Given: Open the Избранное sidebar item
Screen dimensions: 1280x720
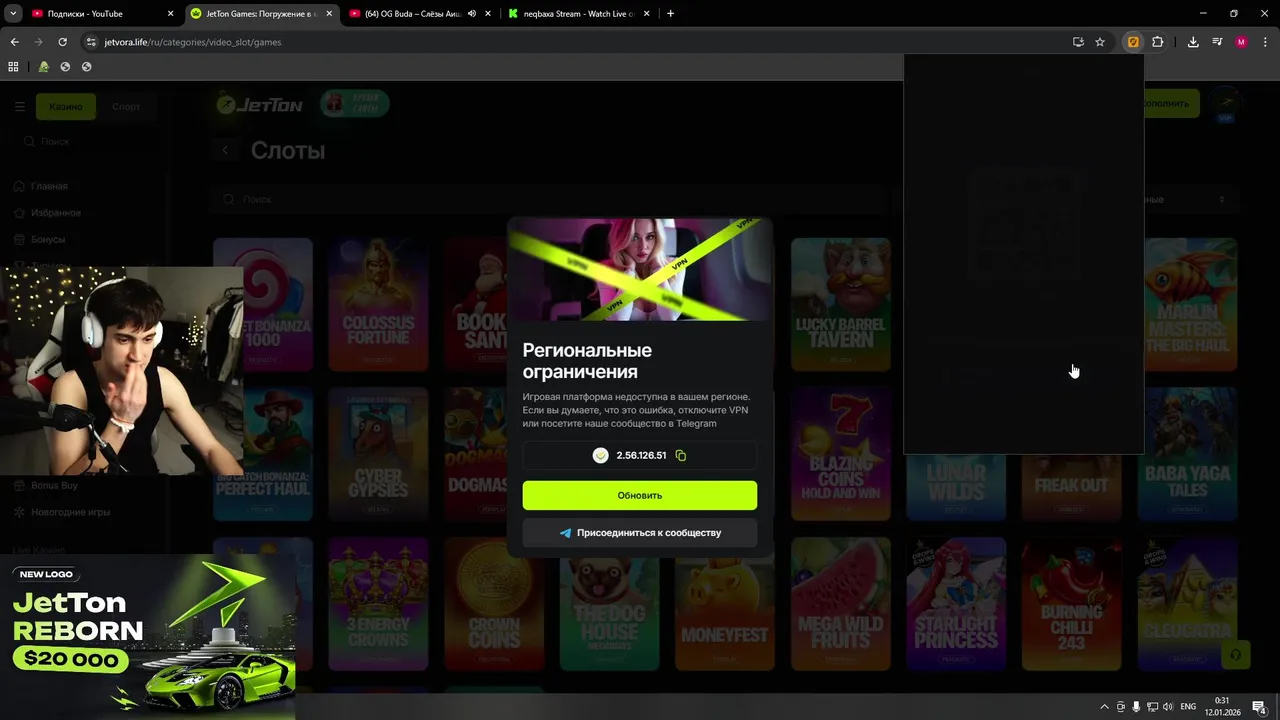Looking at the screenshot, I should point(55,213).
